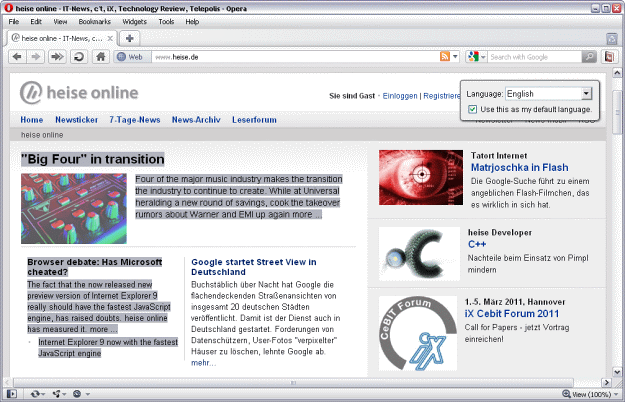Toggle 'Use this as my default language' checkbox
Image resolution: width=625 pixels, height=402 pixels.
tap(473, 109)
